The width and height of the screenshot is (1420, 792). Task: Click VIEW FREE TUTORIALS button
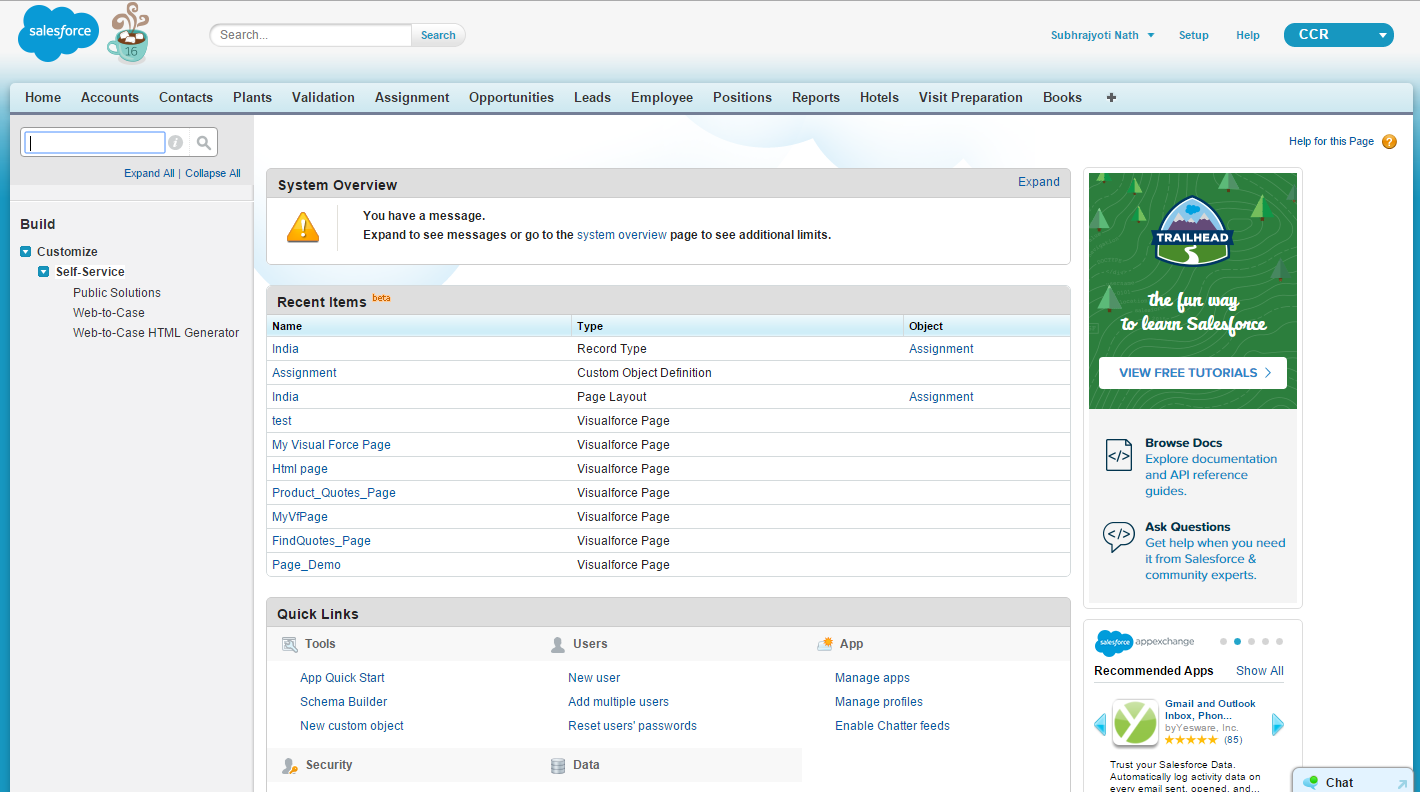(x=1193, y=373)
